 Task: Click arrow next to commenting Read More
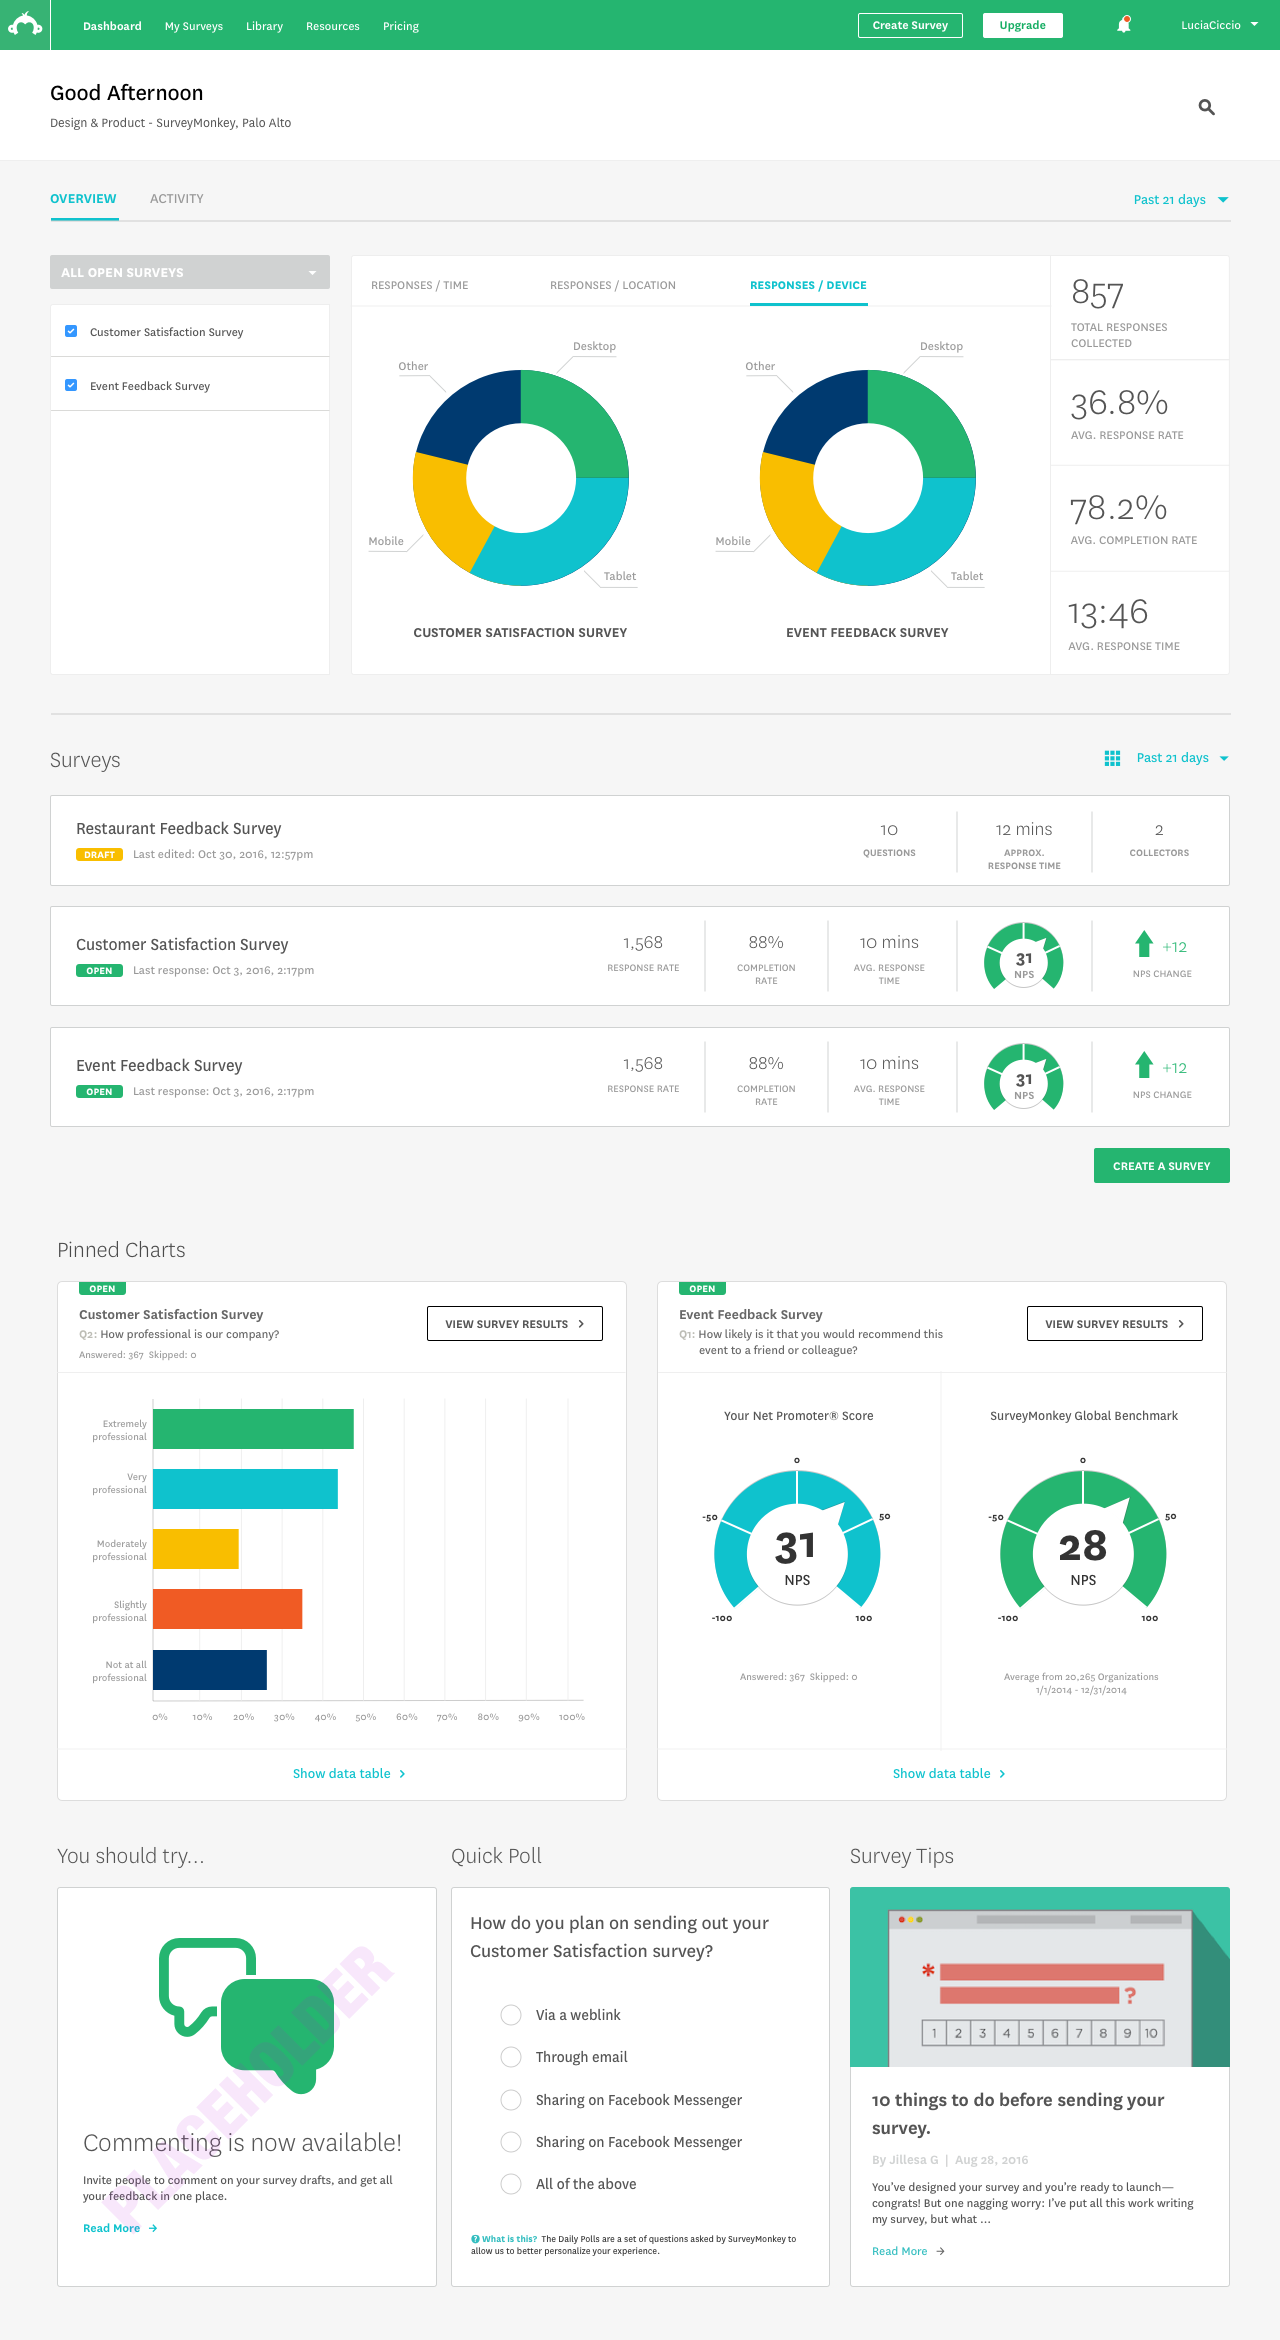point(153,2228)
